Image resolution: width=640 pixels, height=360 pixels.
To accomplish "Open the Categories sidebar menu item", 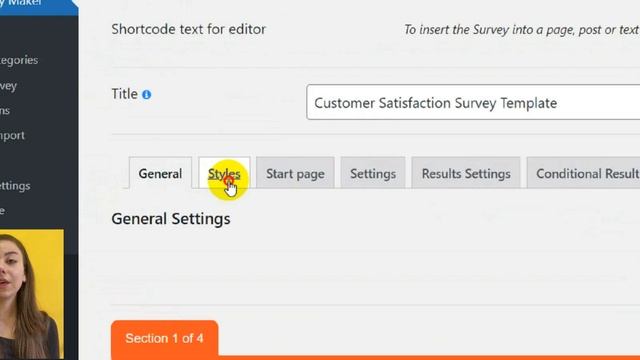I will pyautogui.click(x=19, y=60).
